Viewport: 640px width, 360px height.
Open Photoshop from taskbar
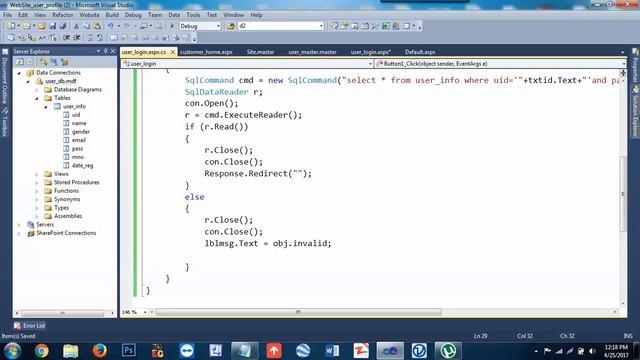(x=129, y=351)
